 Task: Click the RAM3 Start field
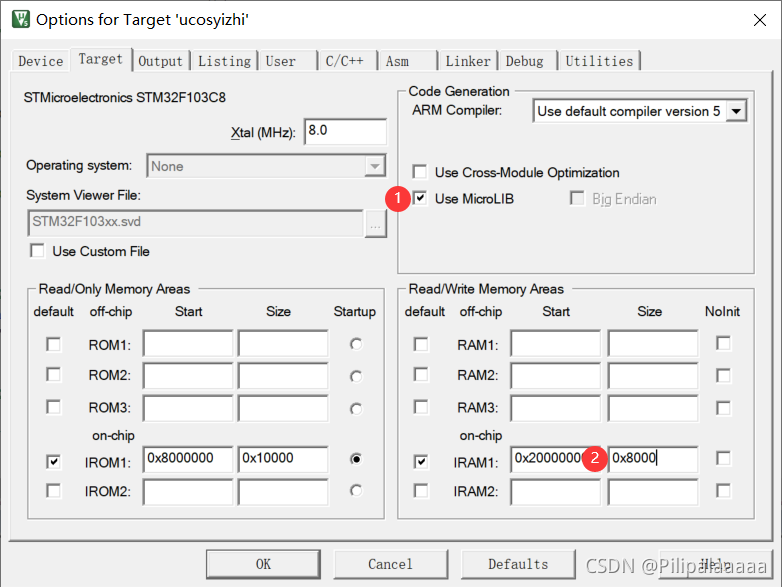[x=556, y=408]
